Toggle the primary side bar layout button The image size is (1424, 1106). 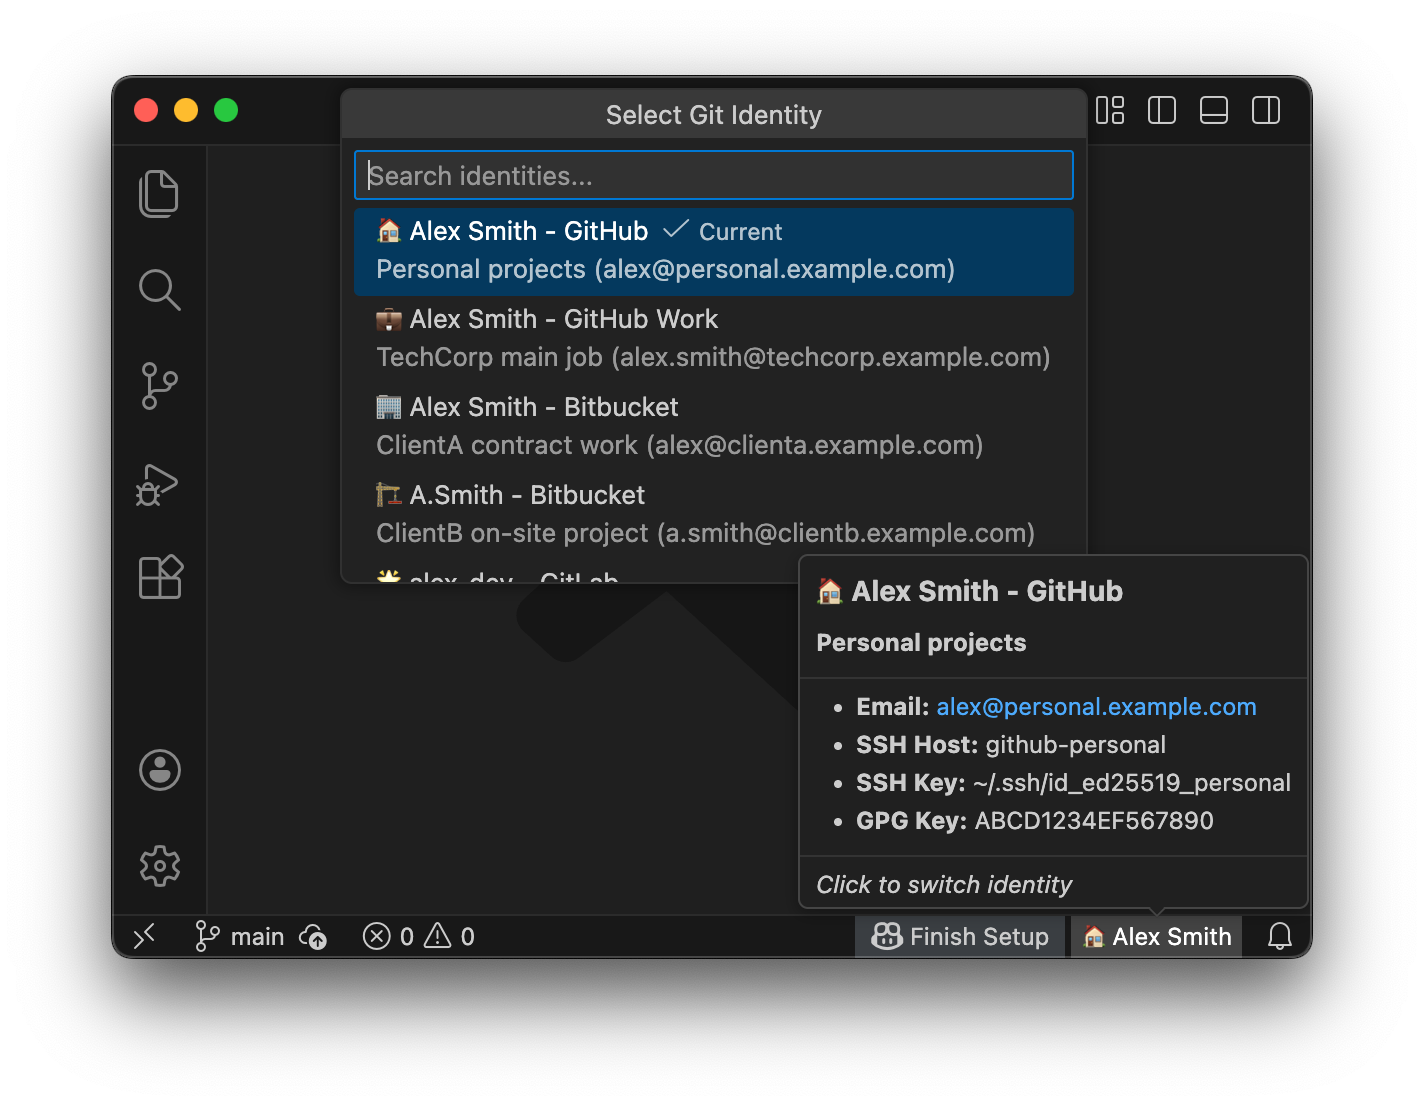coord(1161,110)
